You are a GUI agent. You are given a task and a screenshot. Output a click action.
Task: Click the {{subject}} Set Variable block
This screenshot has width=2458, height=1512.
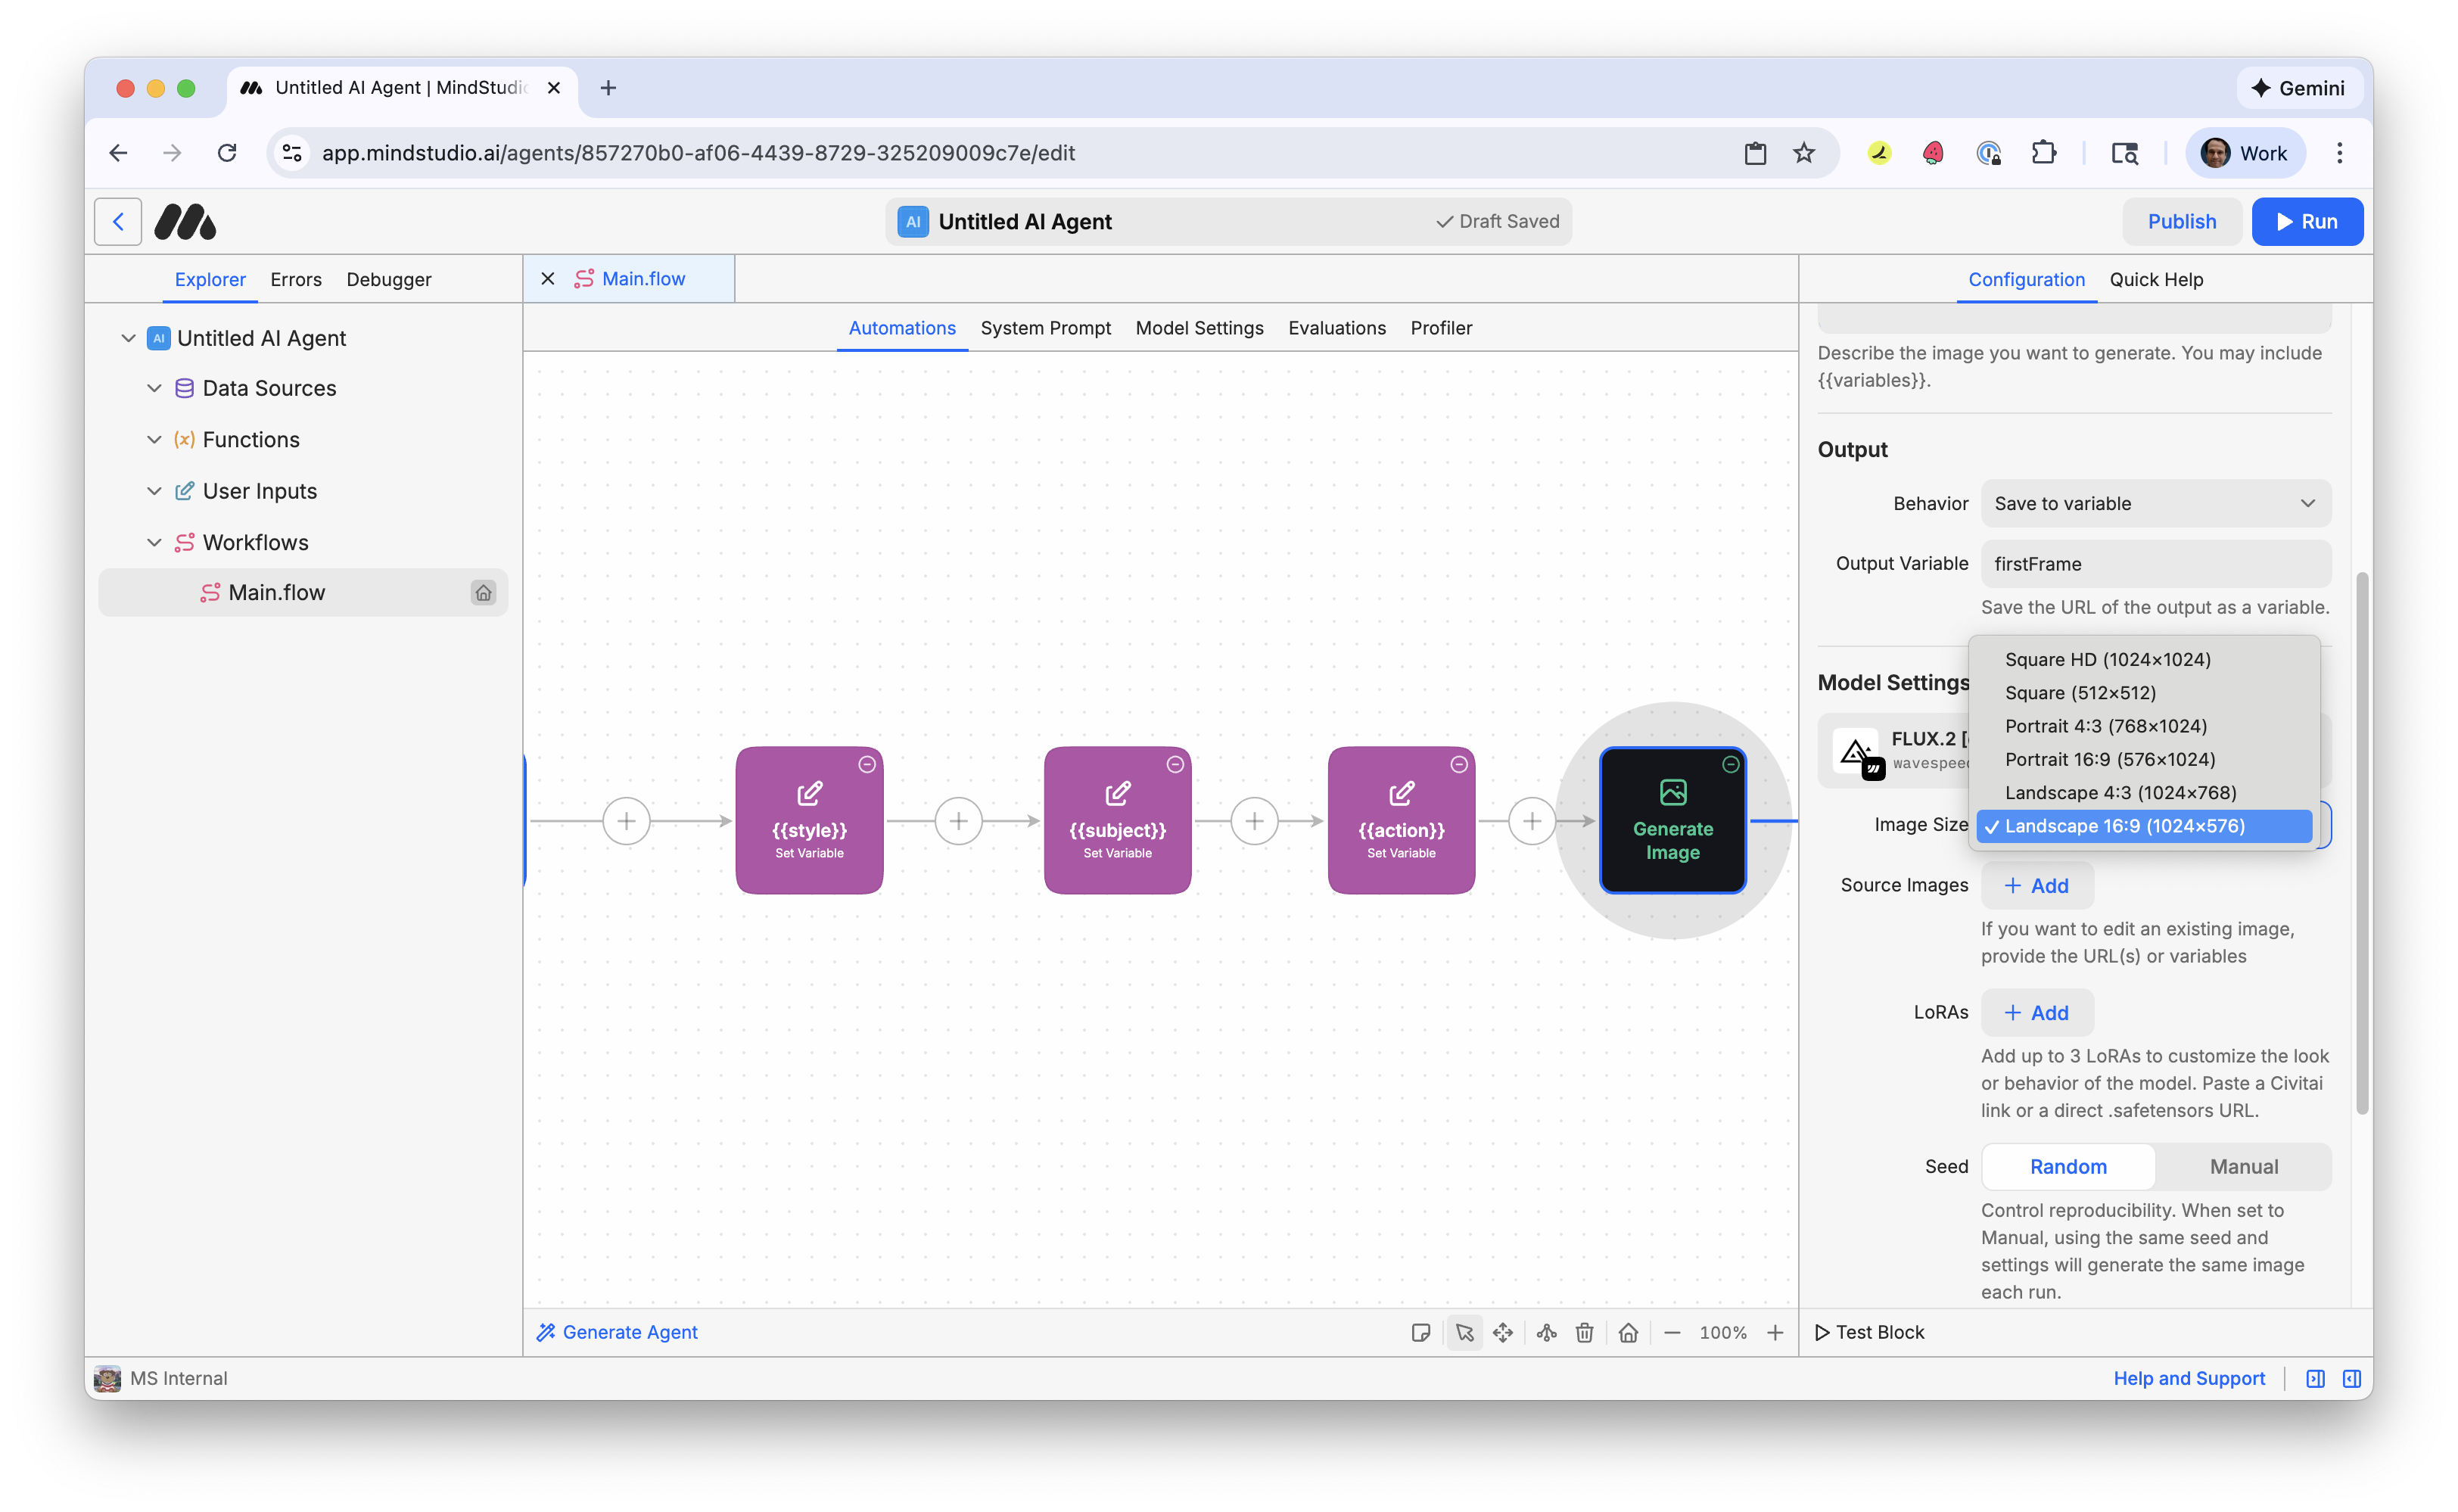[x=1117, y=820]
